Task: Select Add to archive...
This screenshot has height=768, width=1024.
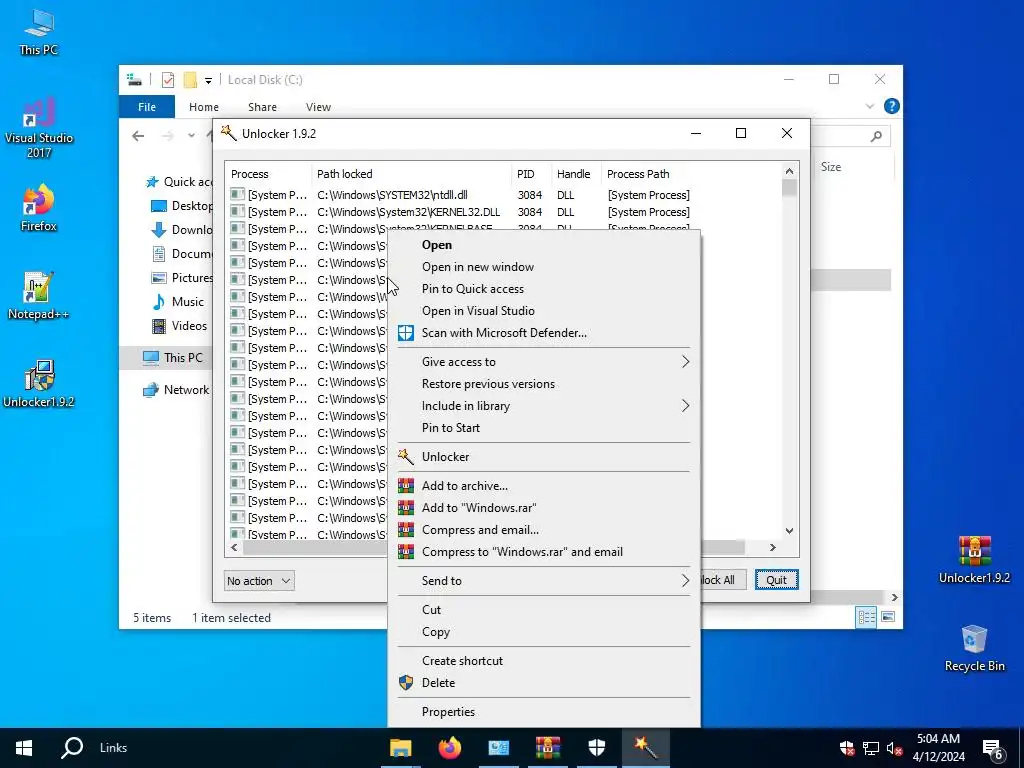Action: pos(544,486)
